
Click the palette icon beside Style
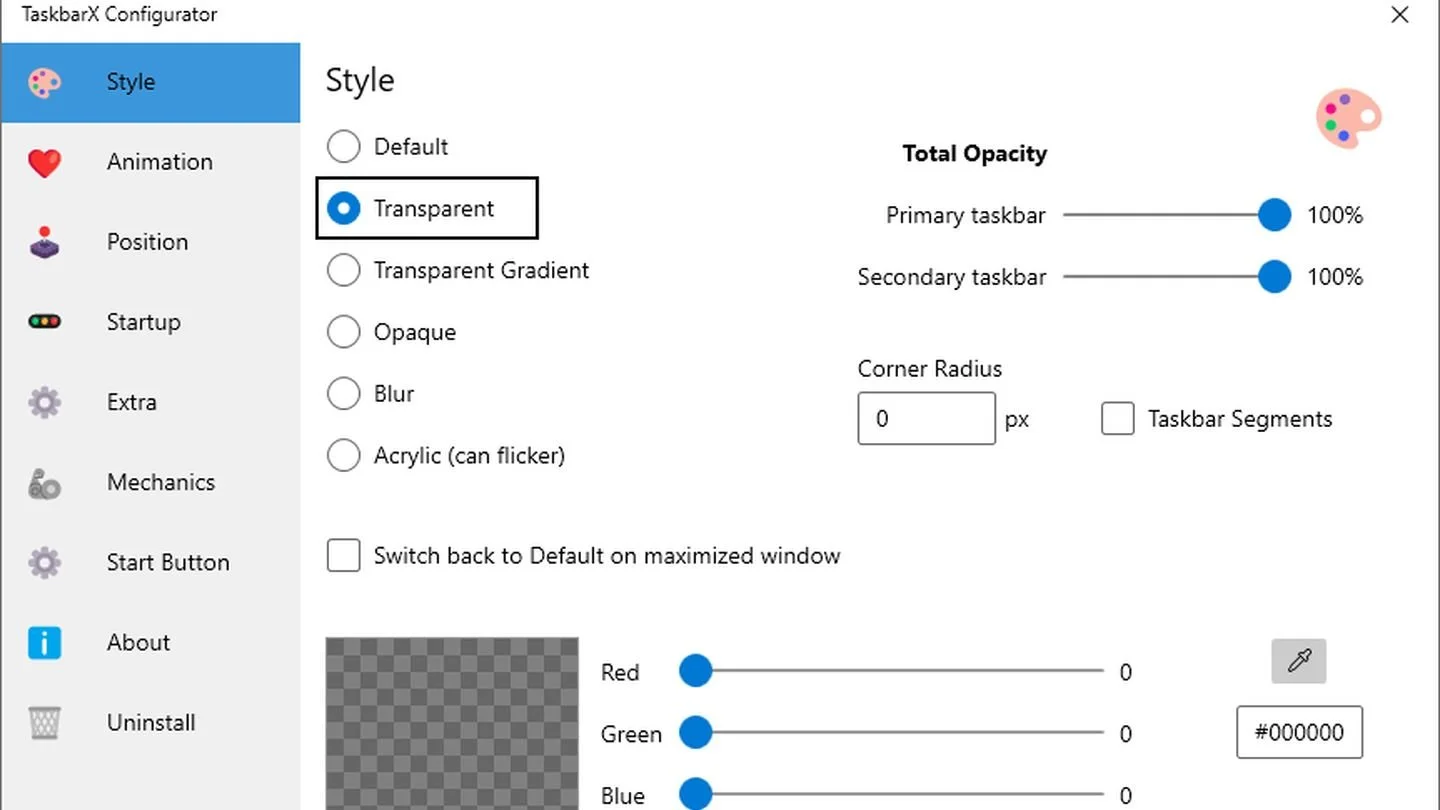pyautogui.click(x=44, y=83)
